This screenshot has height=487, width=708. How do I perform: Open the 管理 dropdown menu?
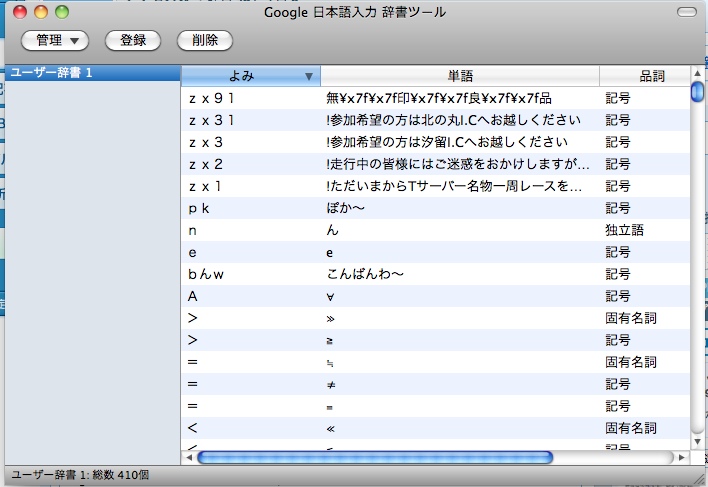click(x=55, y=41)
